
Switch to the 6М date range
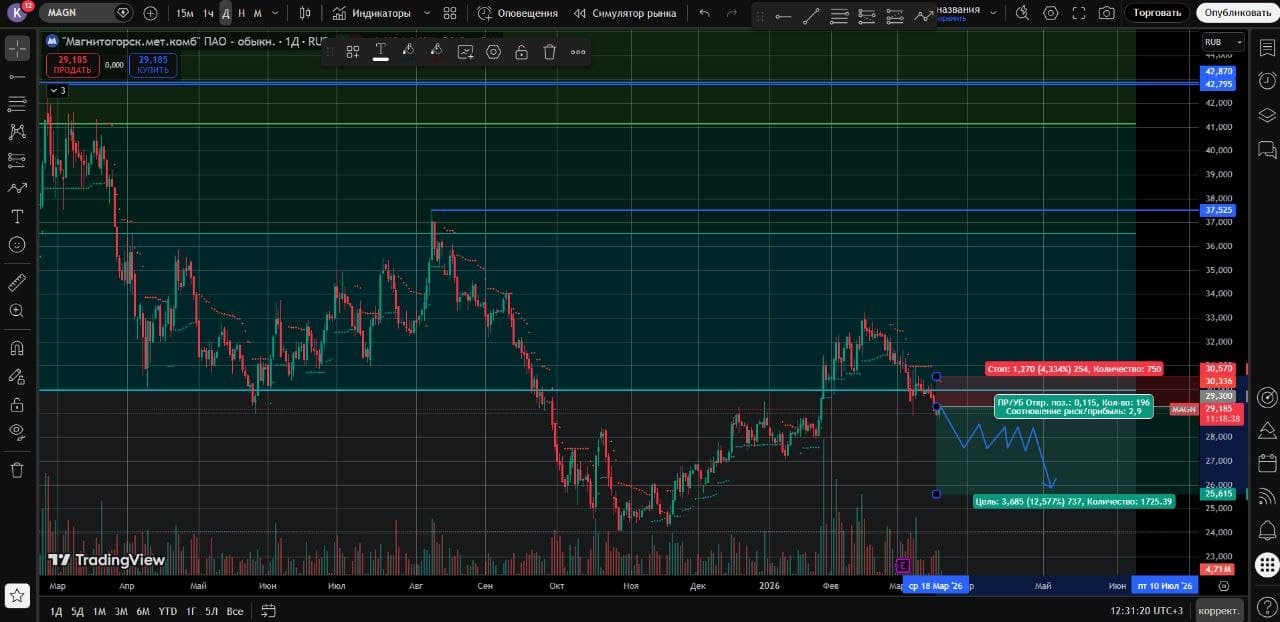point(143,611)
